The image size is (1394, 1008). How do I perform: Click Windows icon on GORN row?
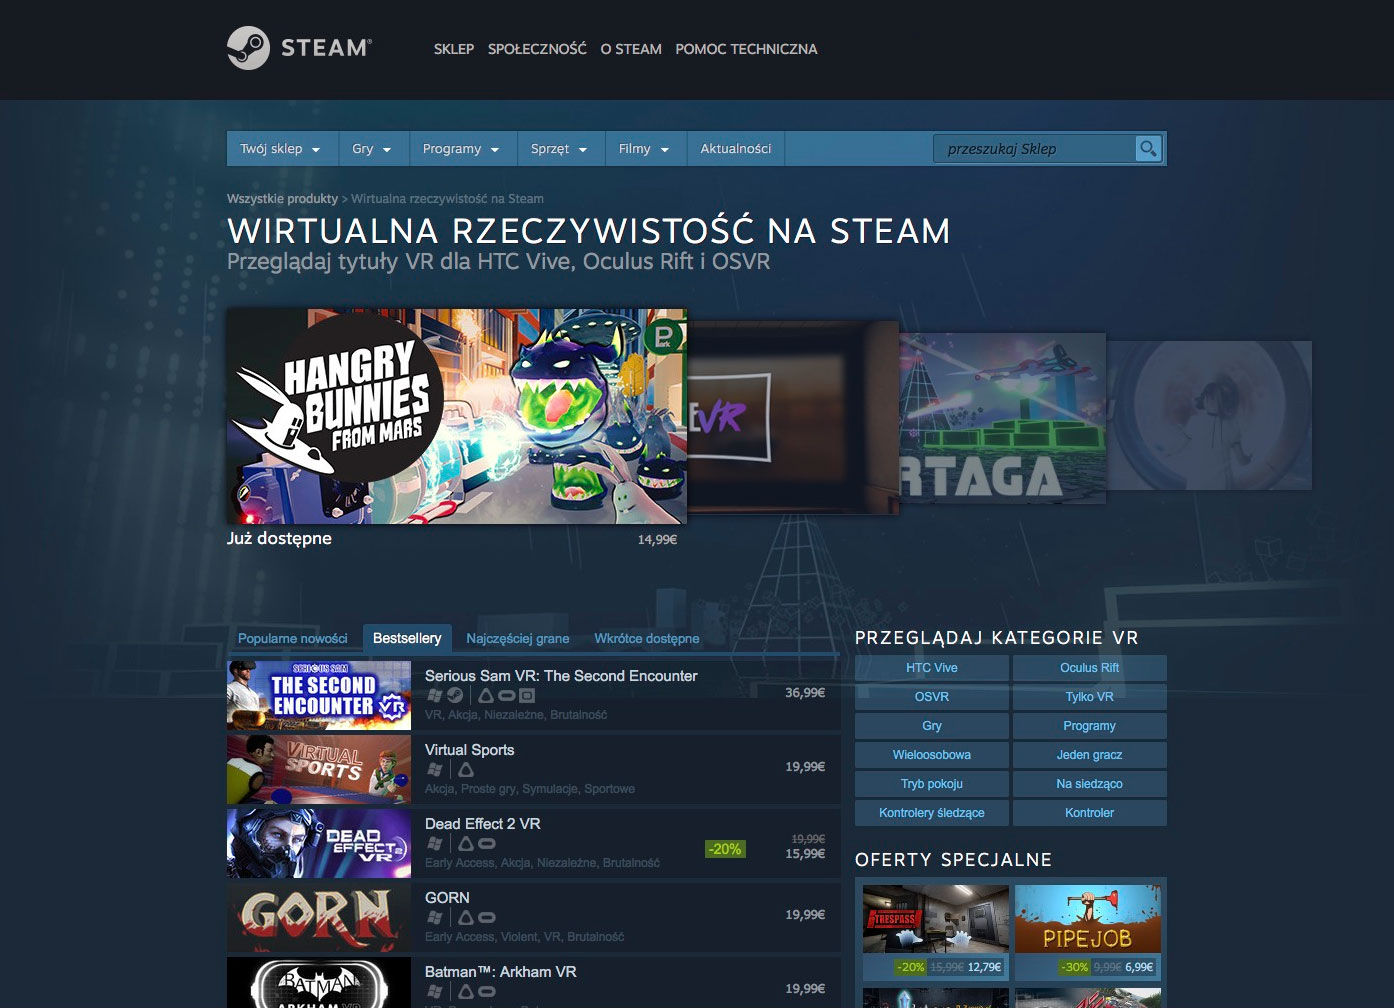click(x=435, y=917)
